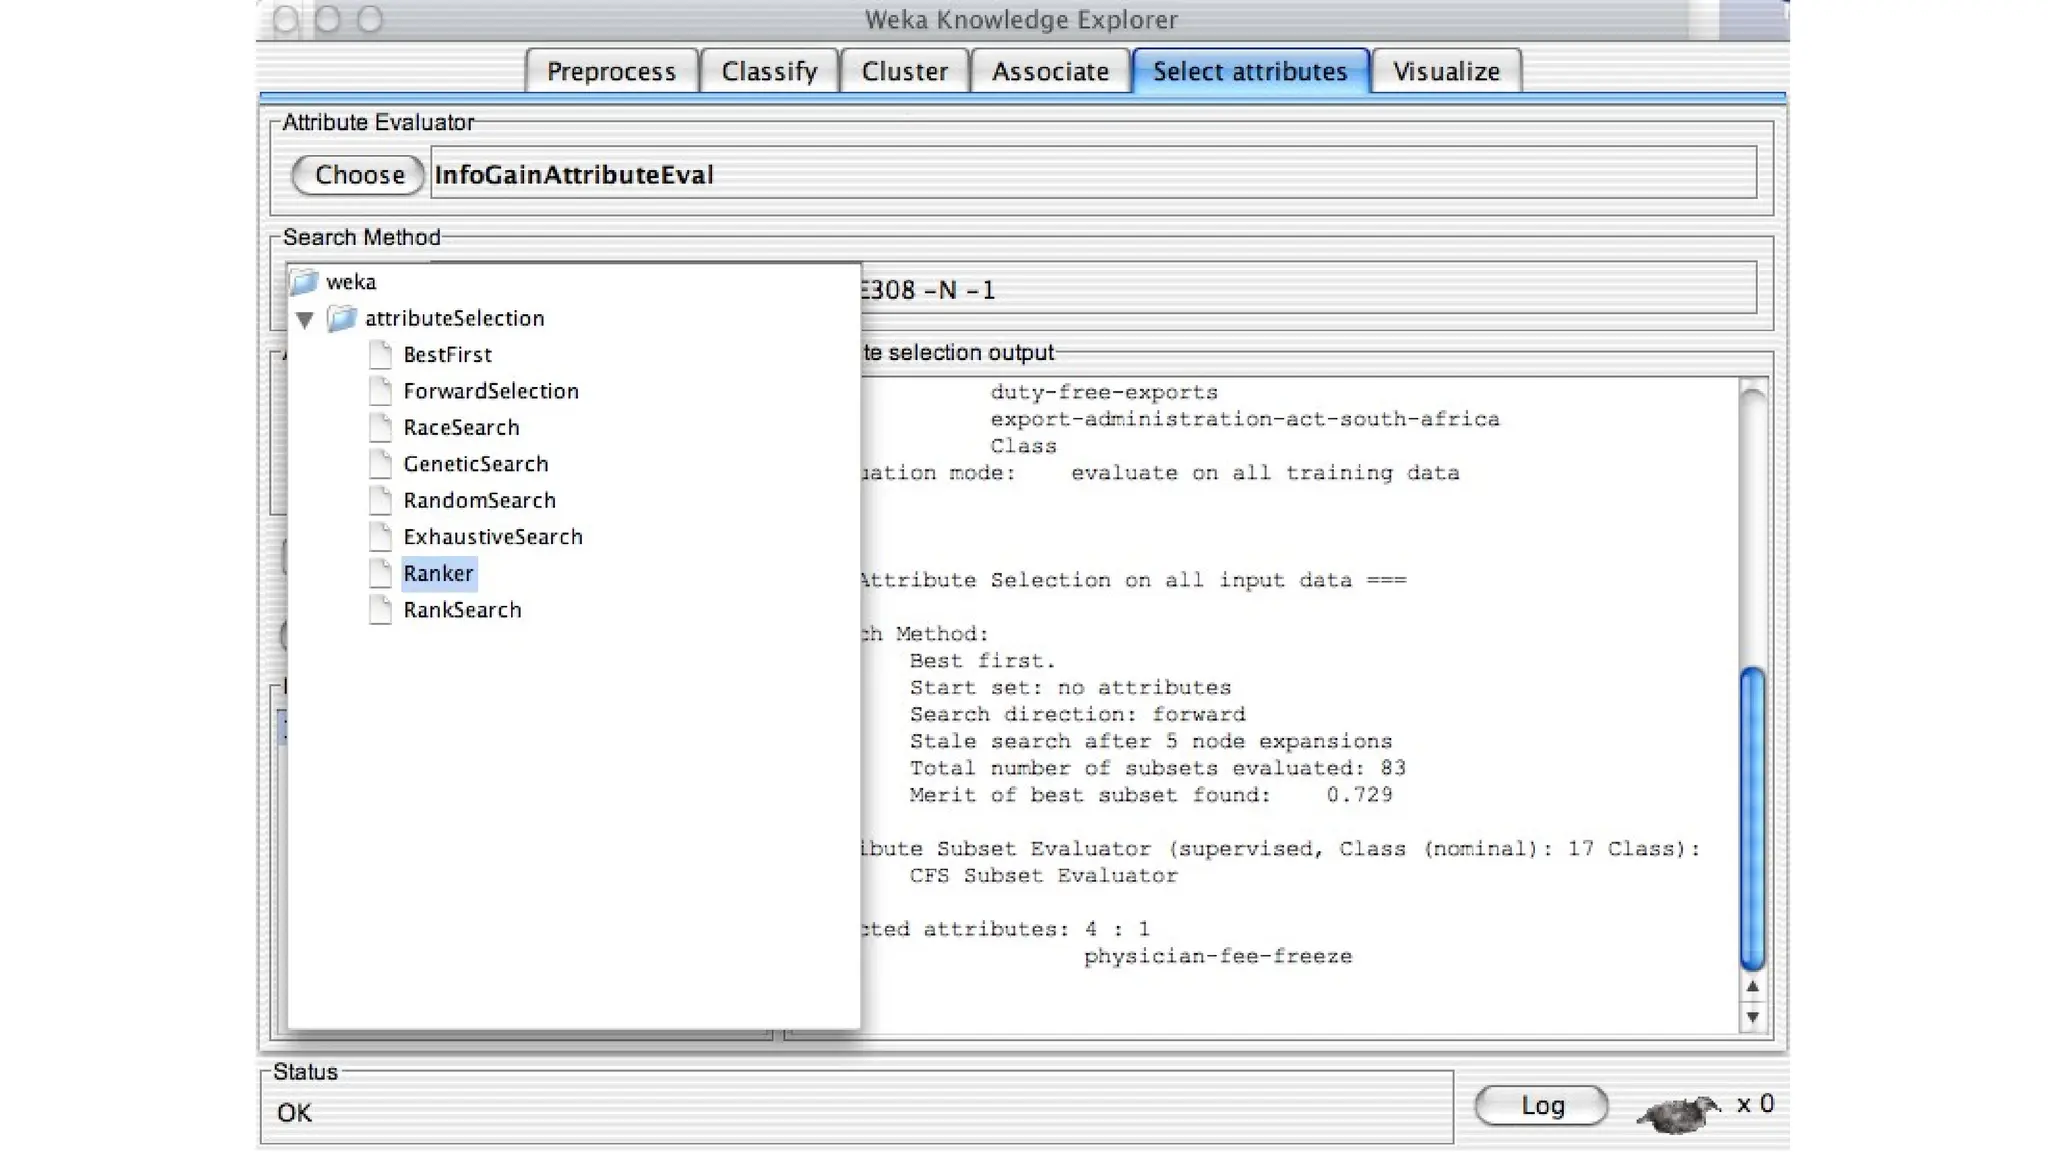This screenshot has height=1152, width=2048.
Task: Click the GeneticSearch document icon
Action: (x=380, y=464)
